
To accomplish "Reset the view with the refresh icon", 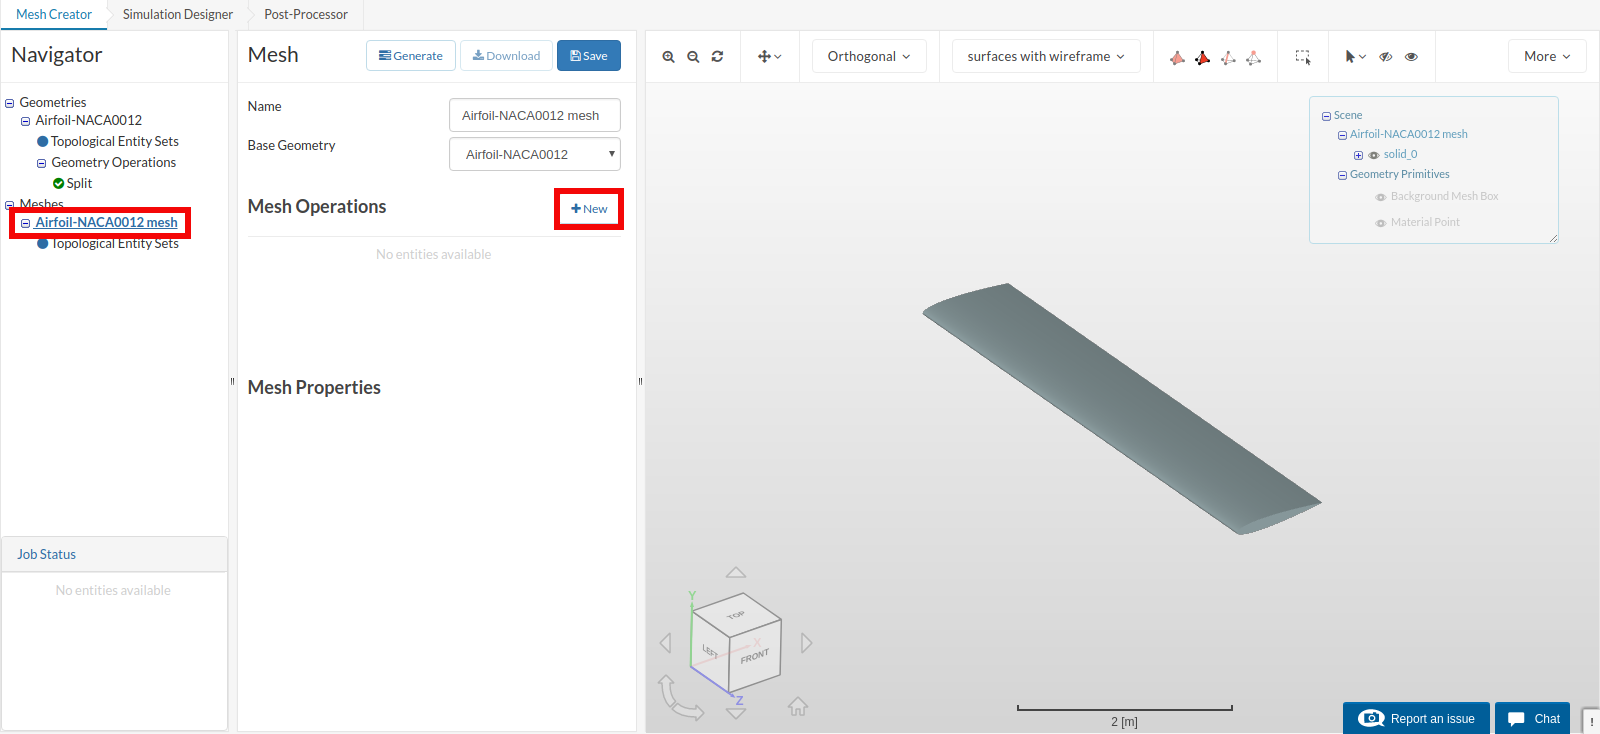I will (717, 57).
